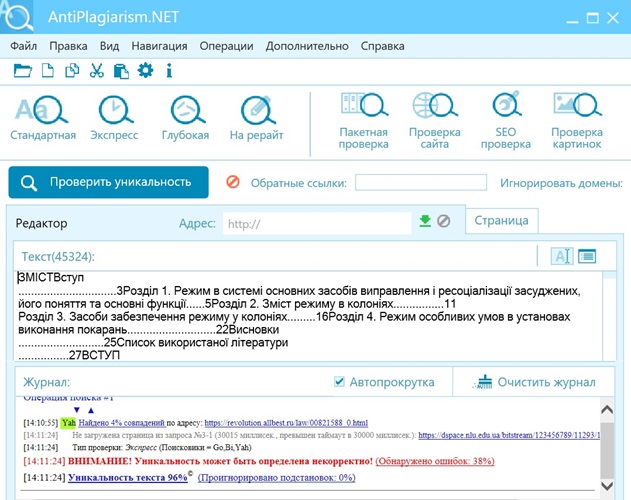Click the copy icon in toolbar
Screen dimensions: 631x500
point(72,71)
